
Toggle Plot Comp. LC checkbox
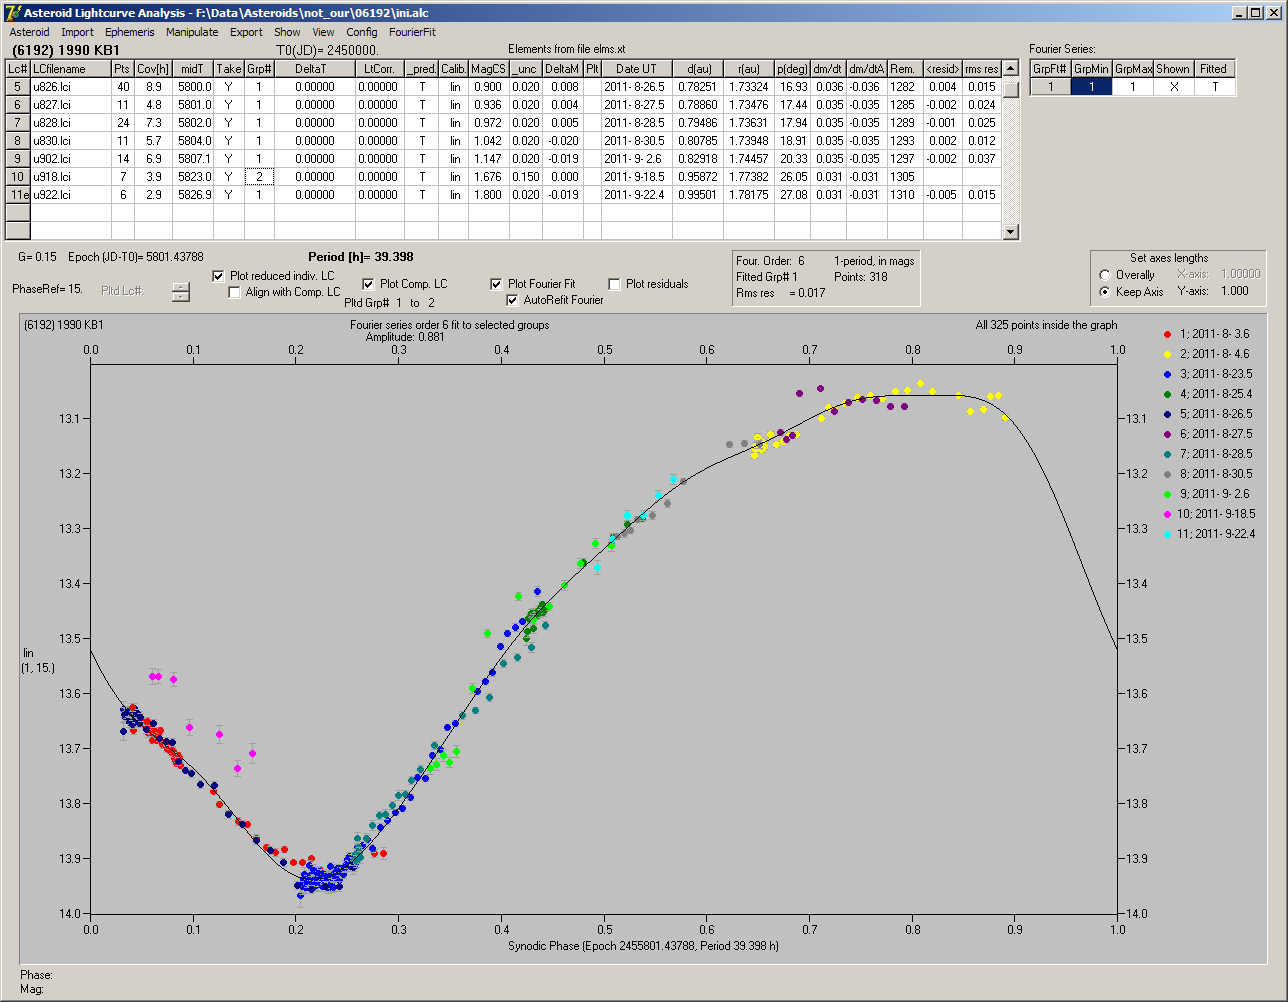pos(368,284)
